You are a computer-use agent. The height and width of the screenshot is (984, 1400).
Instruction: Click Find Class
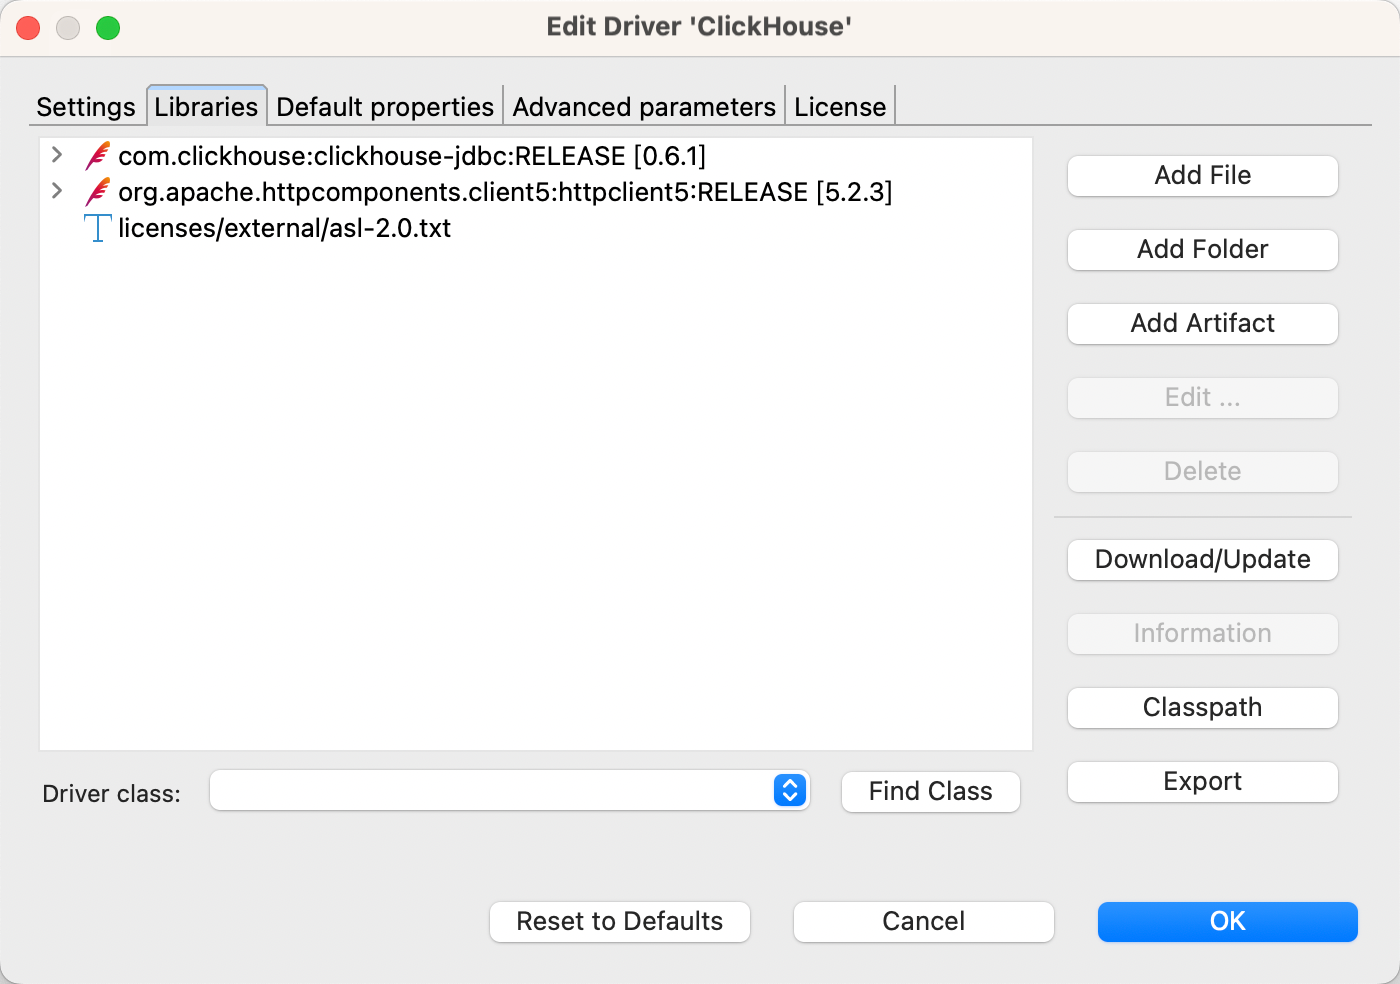pos(930,792)
